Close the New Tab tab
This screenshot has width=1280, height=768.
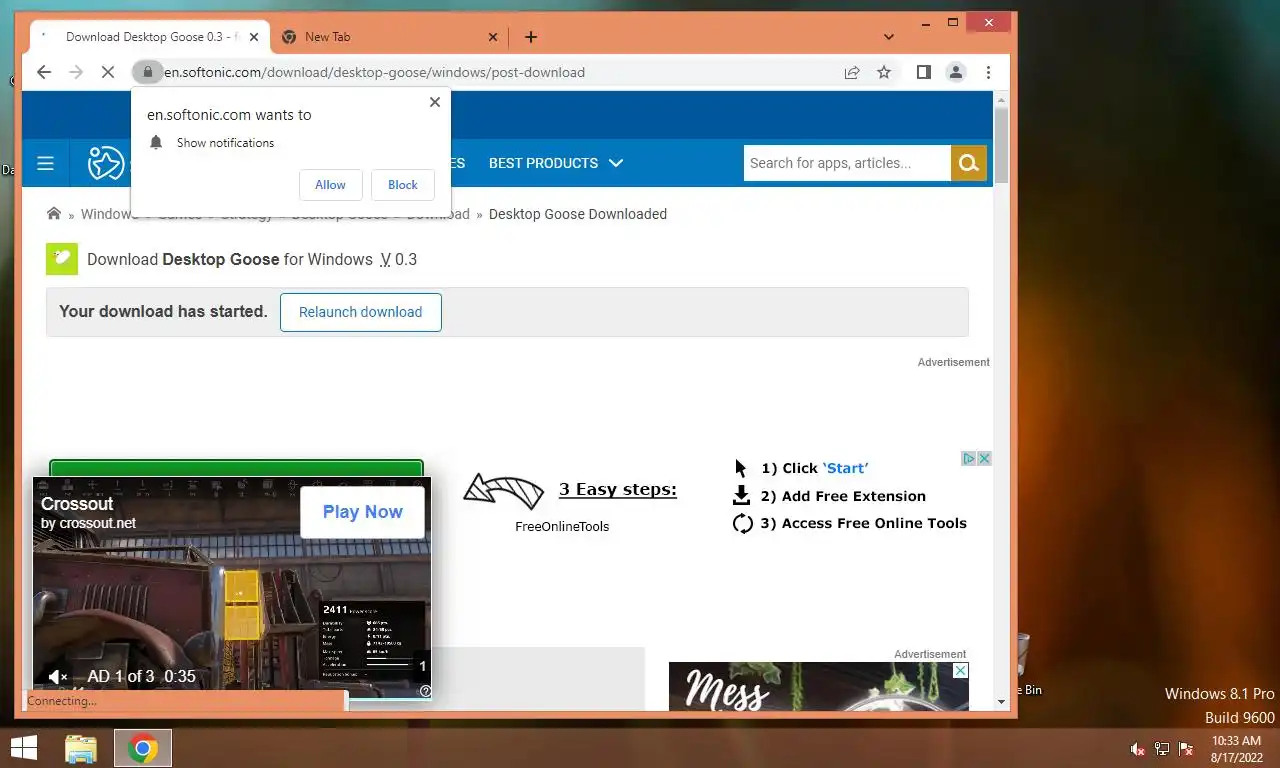(x=493, y=37)
